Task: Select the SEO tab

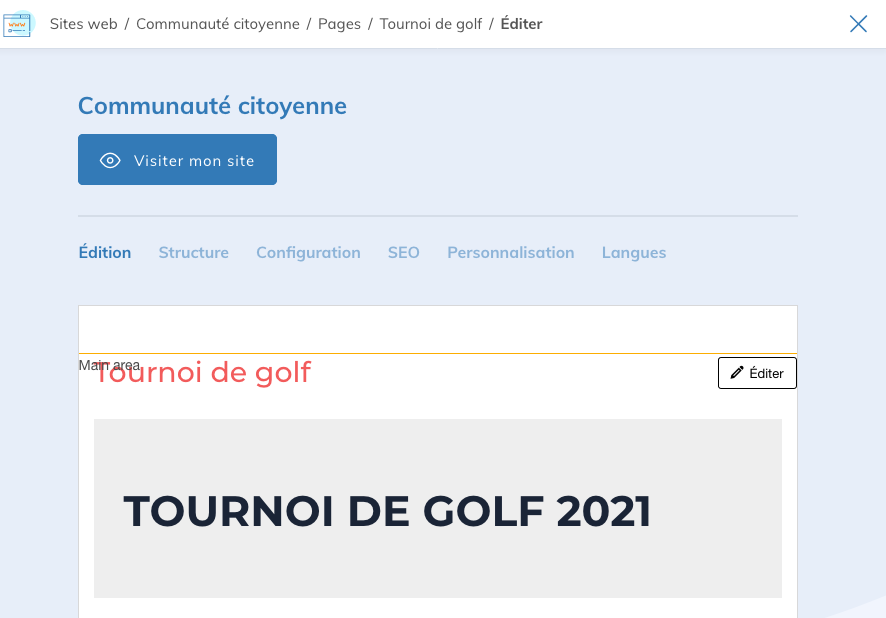Action: [403, 252]
